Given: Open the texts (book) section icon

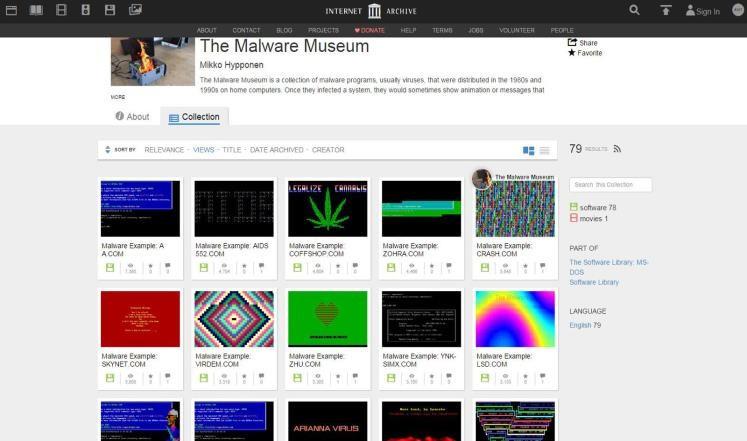Looking at the screenshot, I should [36, 11].
